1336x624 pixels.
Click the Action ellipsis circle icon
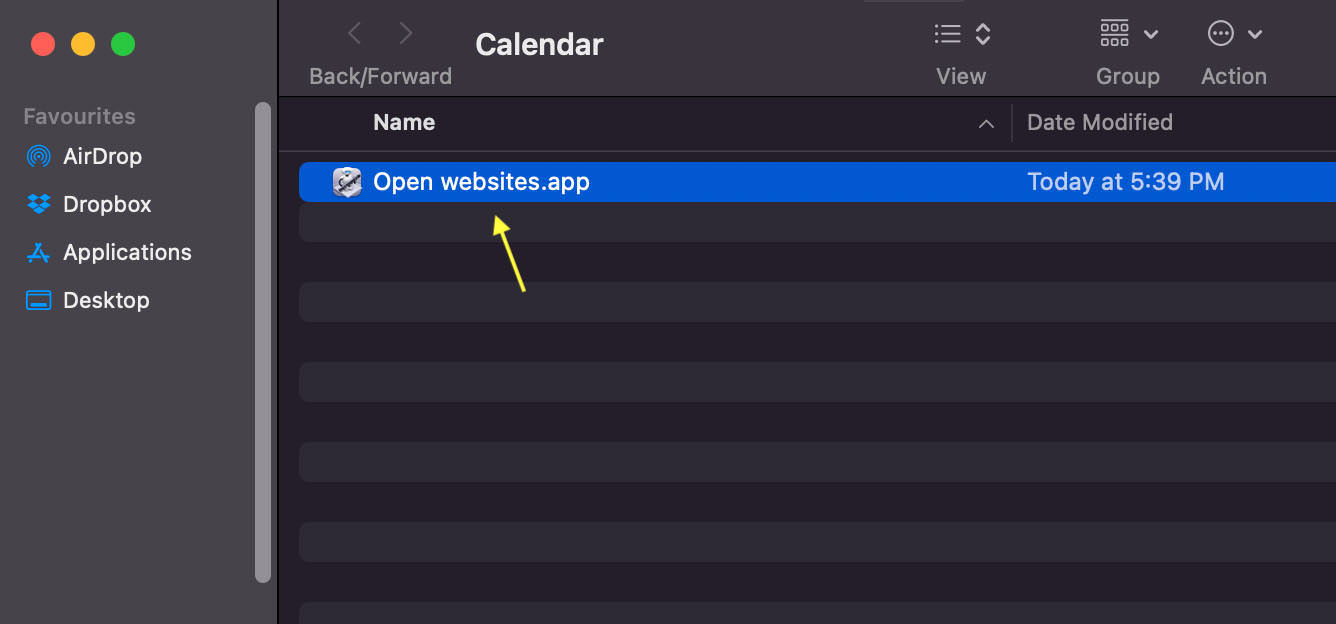(1221, 34)
